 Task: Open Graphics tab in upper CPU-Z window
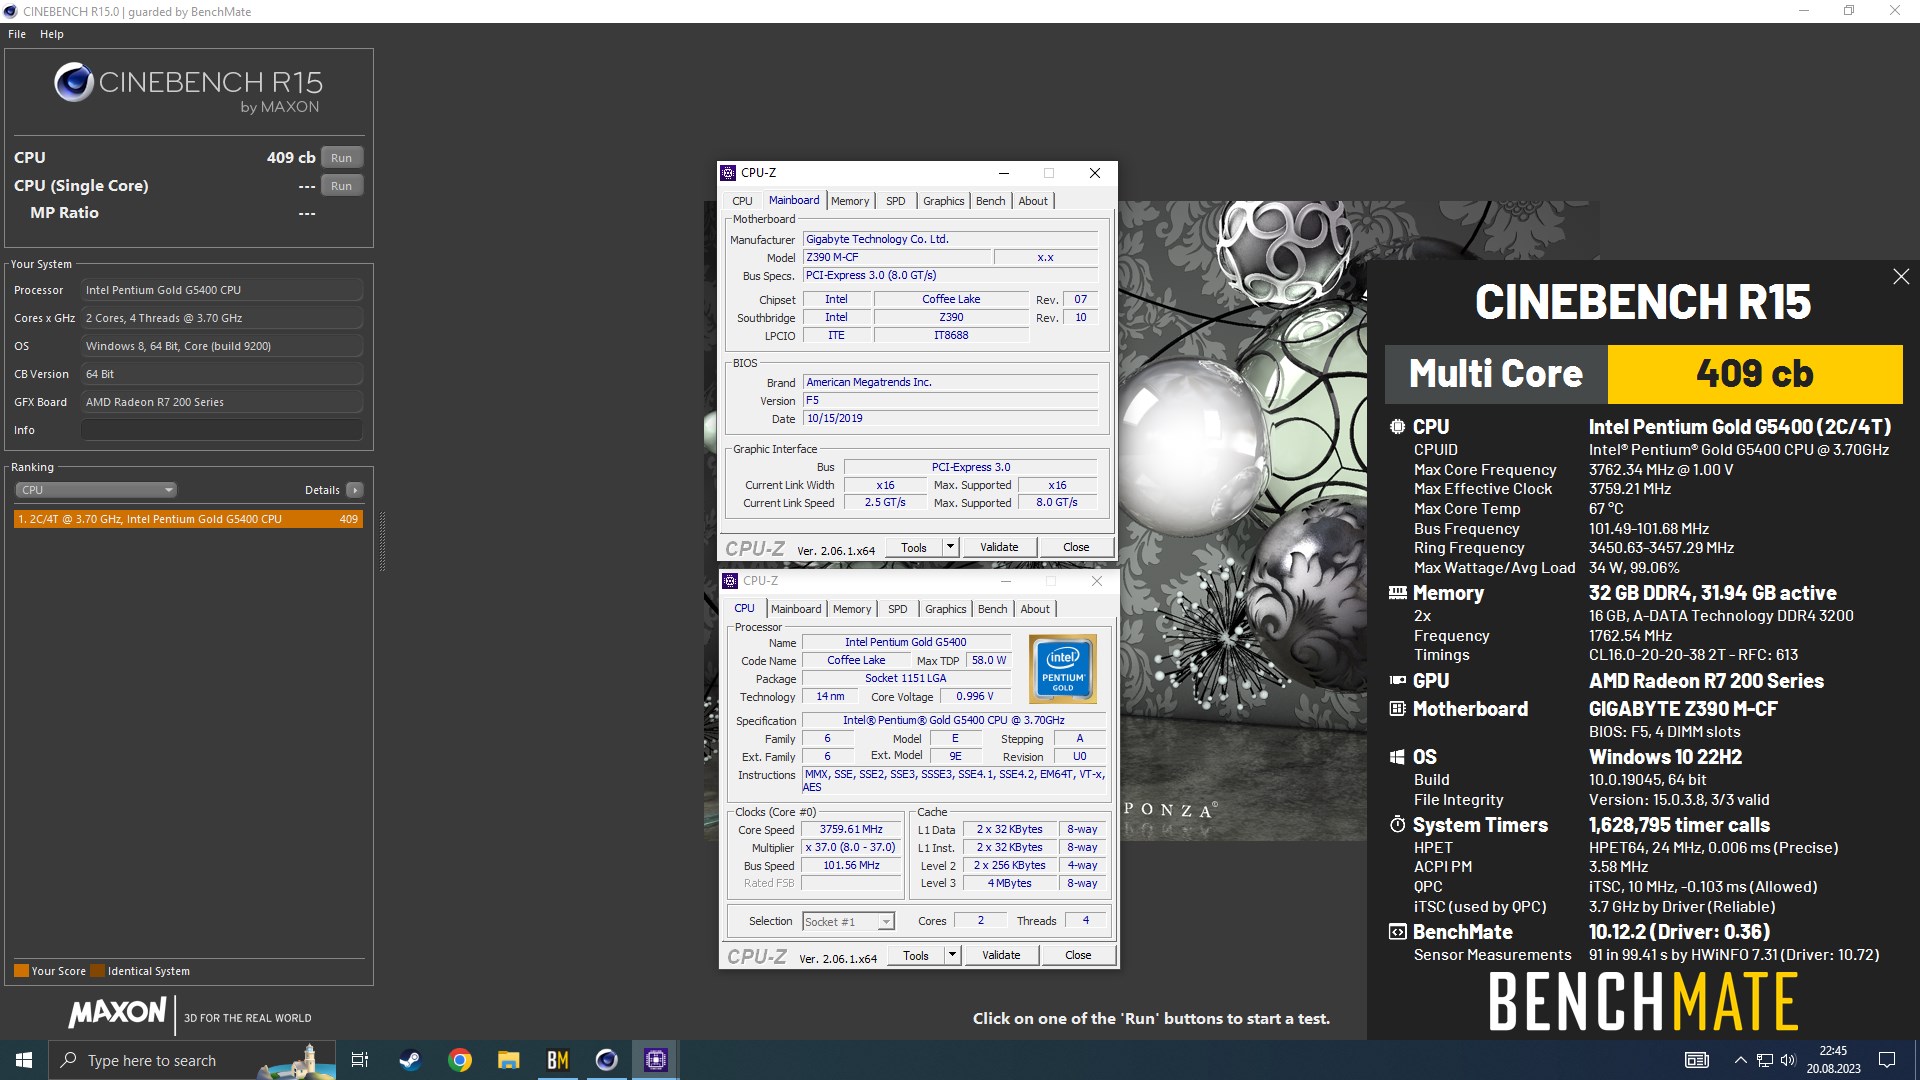click(944, 201)
